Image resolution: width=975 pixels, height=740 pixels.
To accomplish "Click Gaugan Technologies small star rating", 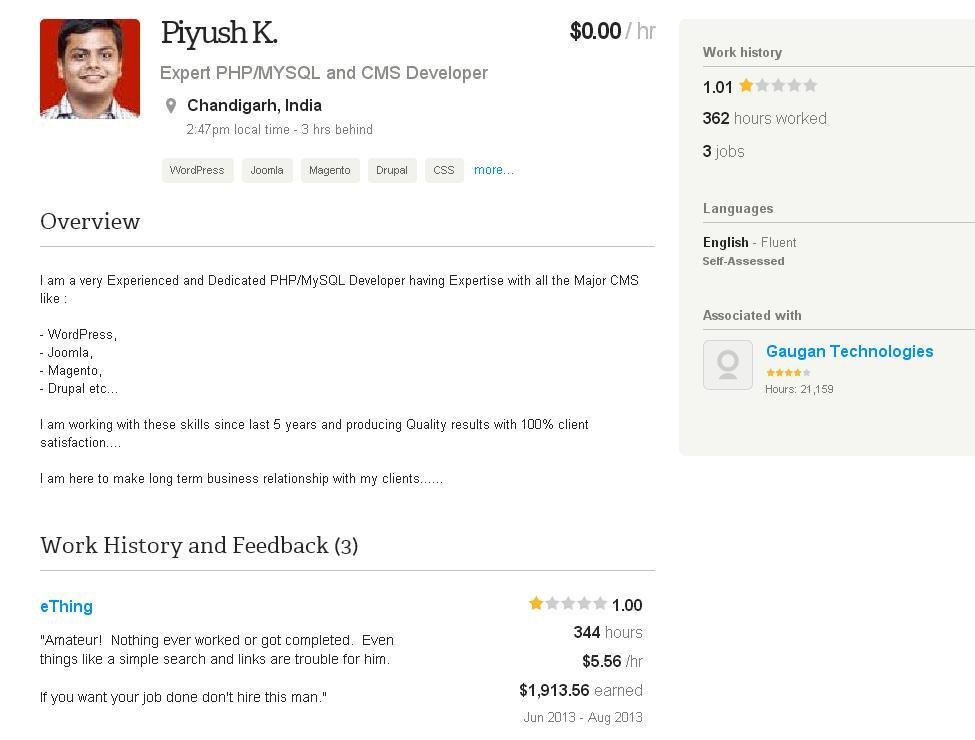I will [788, 372].
